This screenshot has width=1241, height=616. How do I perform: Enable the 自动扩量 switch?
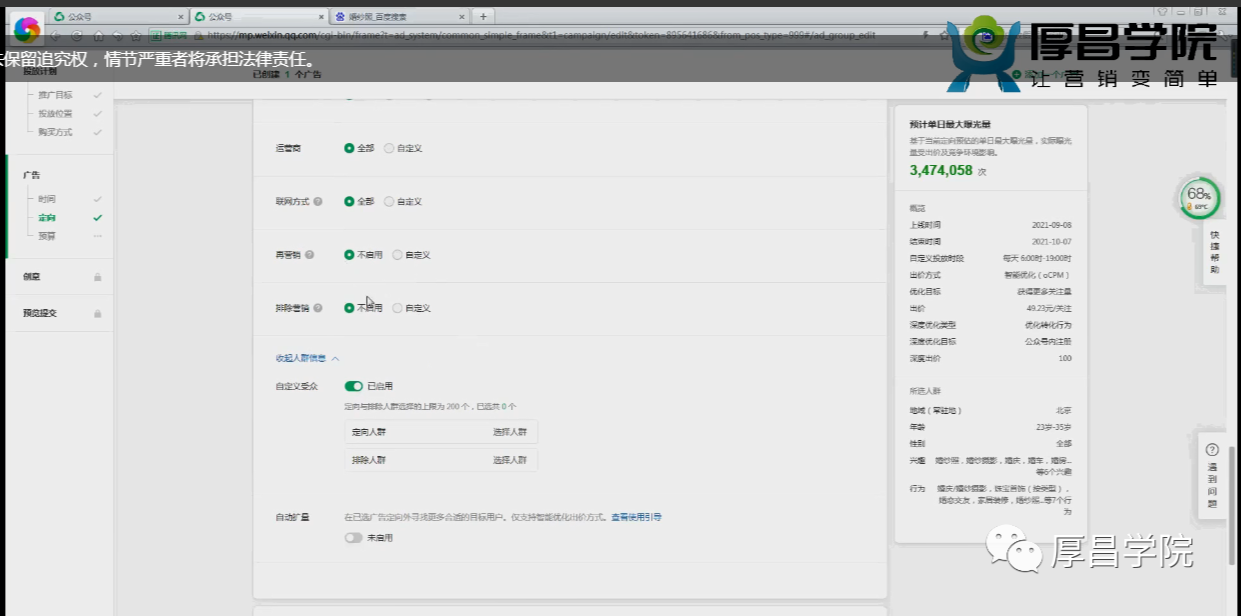click(x=353, y=538)
